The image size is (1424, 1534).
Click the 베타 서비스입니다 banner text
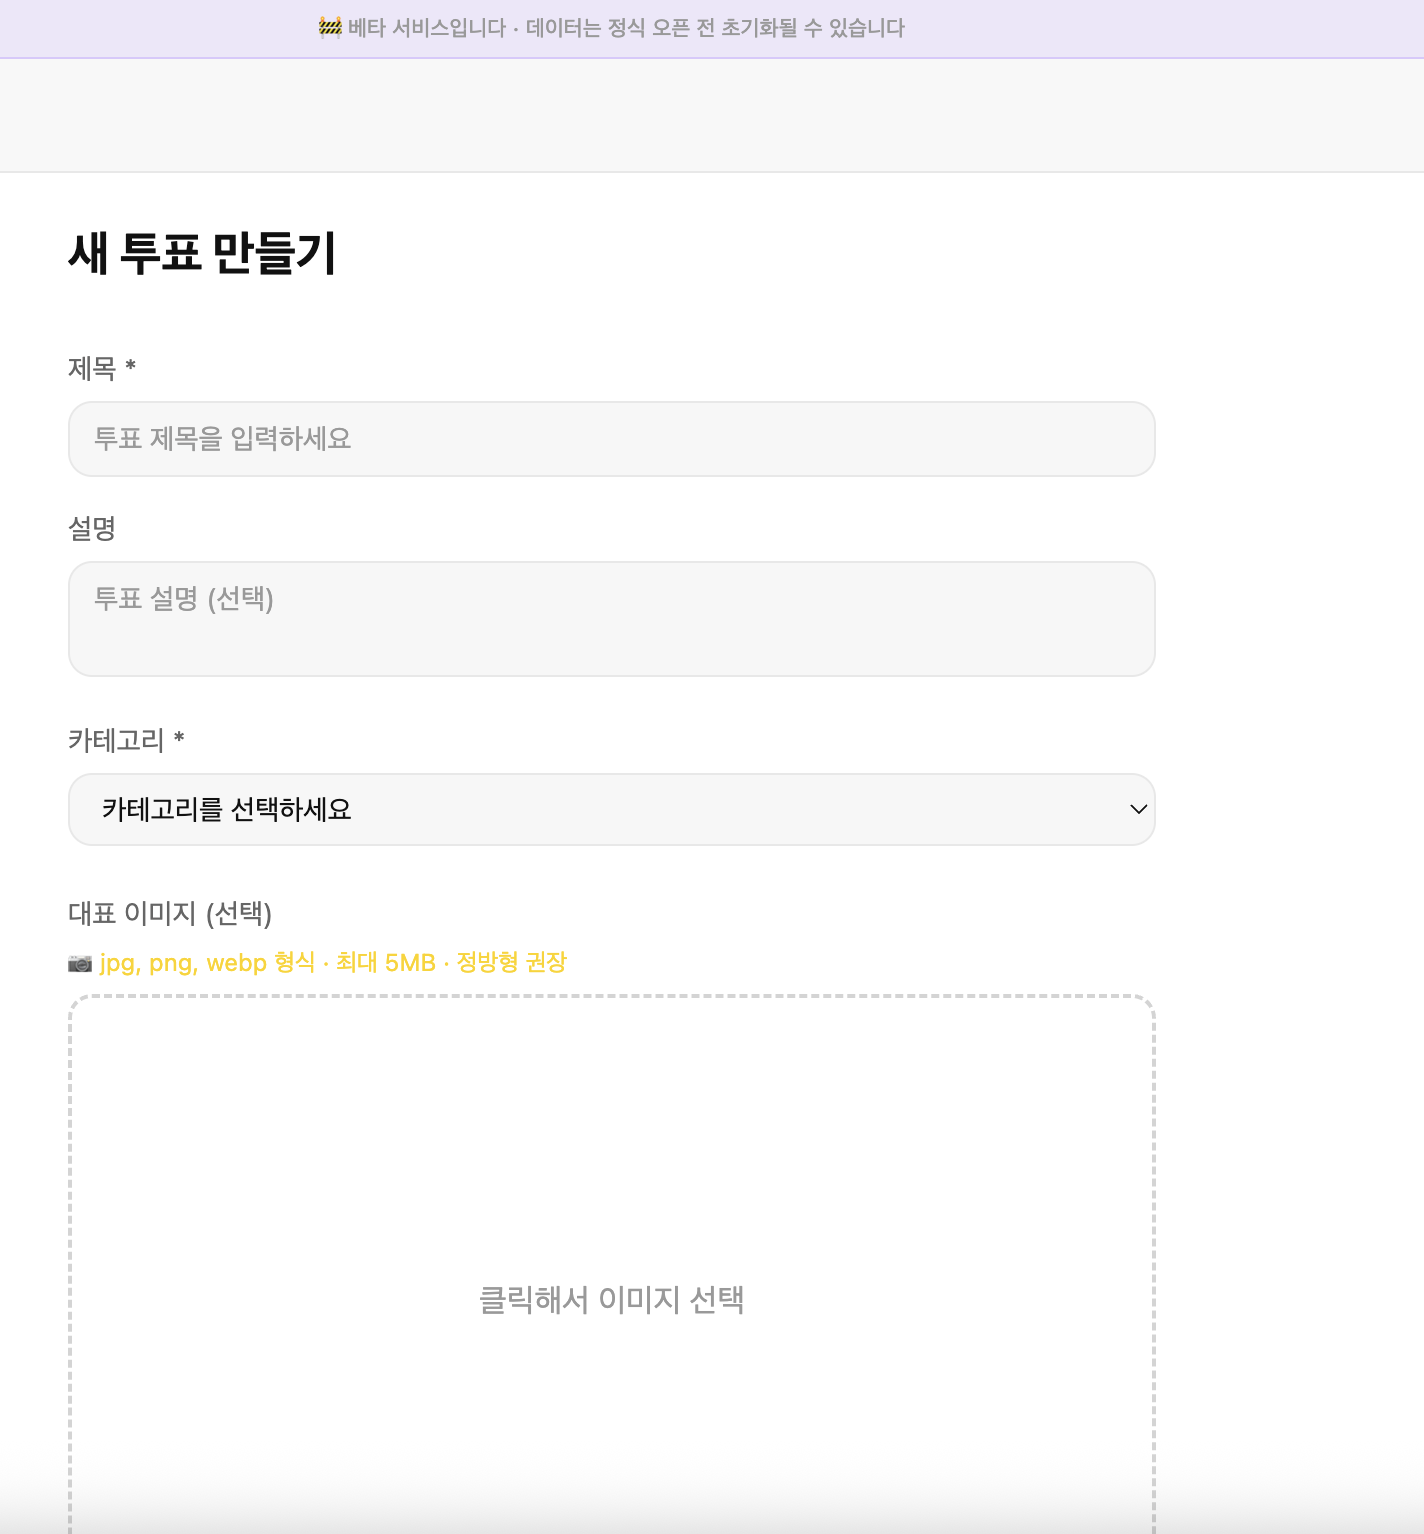coord(626,28)
